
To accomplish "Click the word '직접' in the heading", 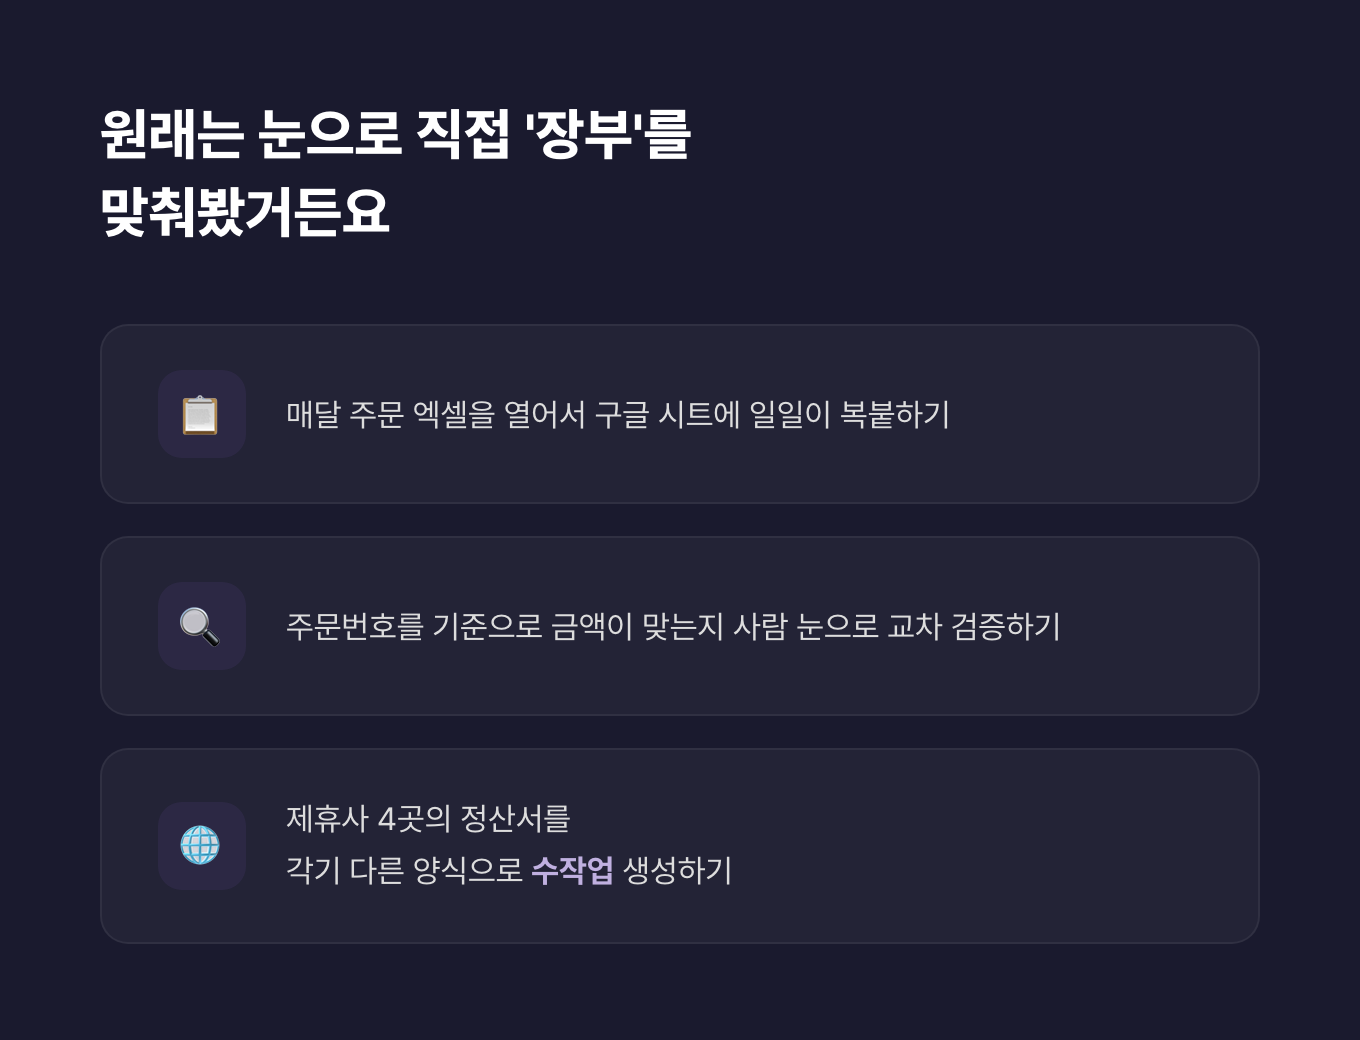I will (462, 135).
